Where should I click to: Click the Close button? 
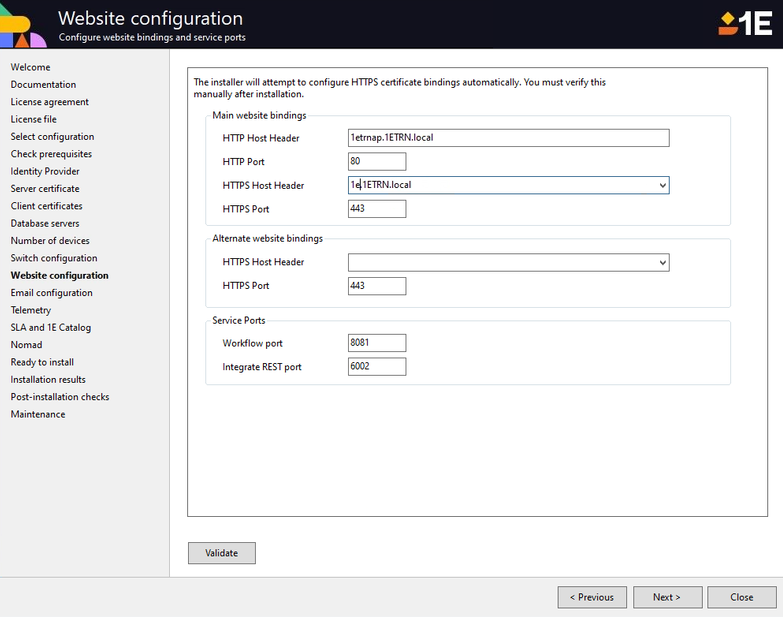tap(741, 597)
